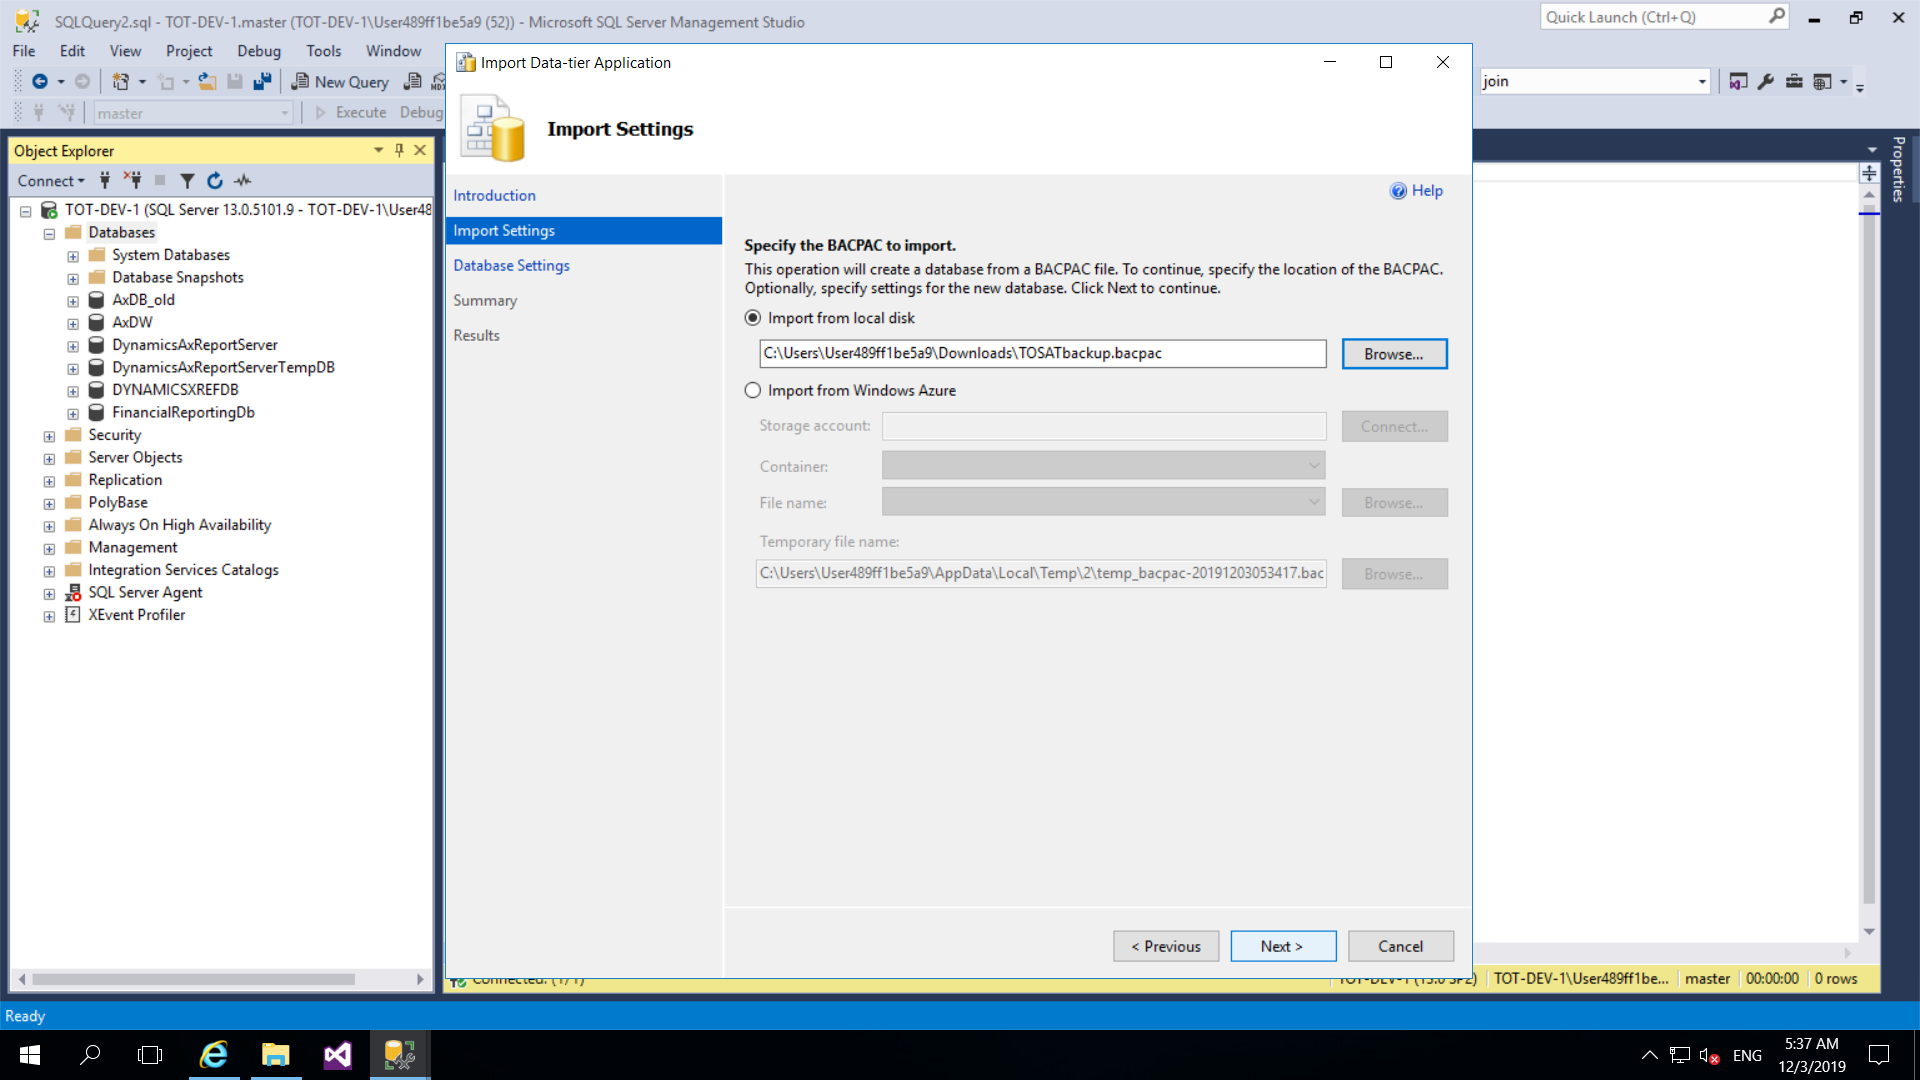Open the Tools menu
This screenshot has height=1080, width=1920.
click(x=323, y=51)
